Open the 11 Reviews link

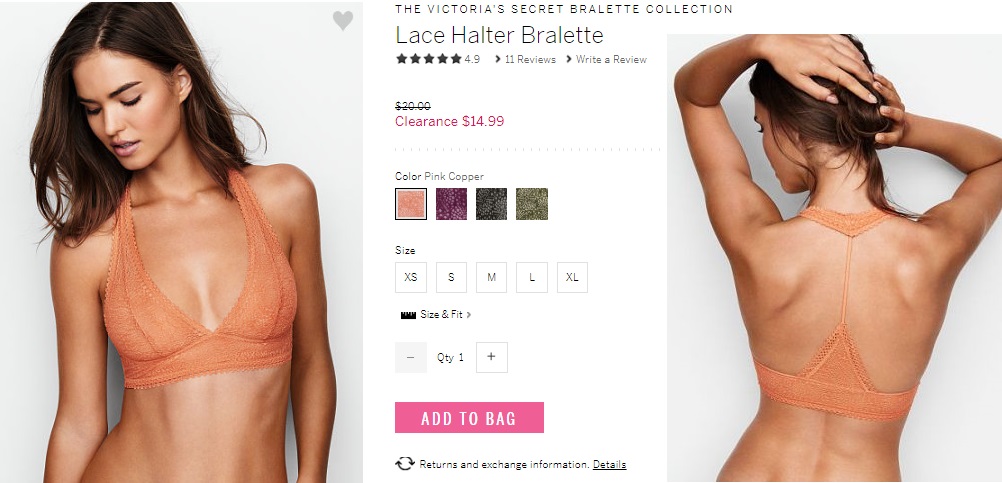click(530, 59)
